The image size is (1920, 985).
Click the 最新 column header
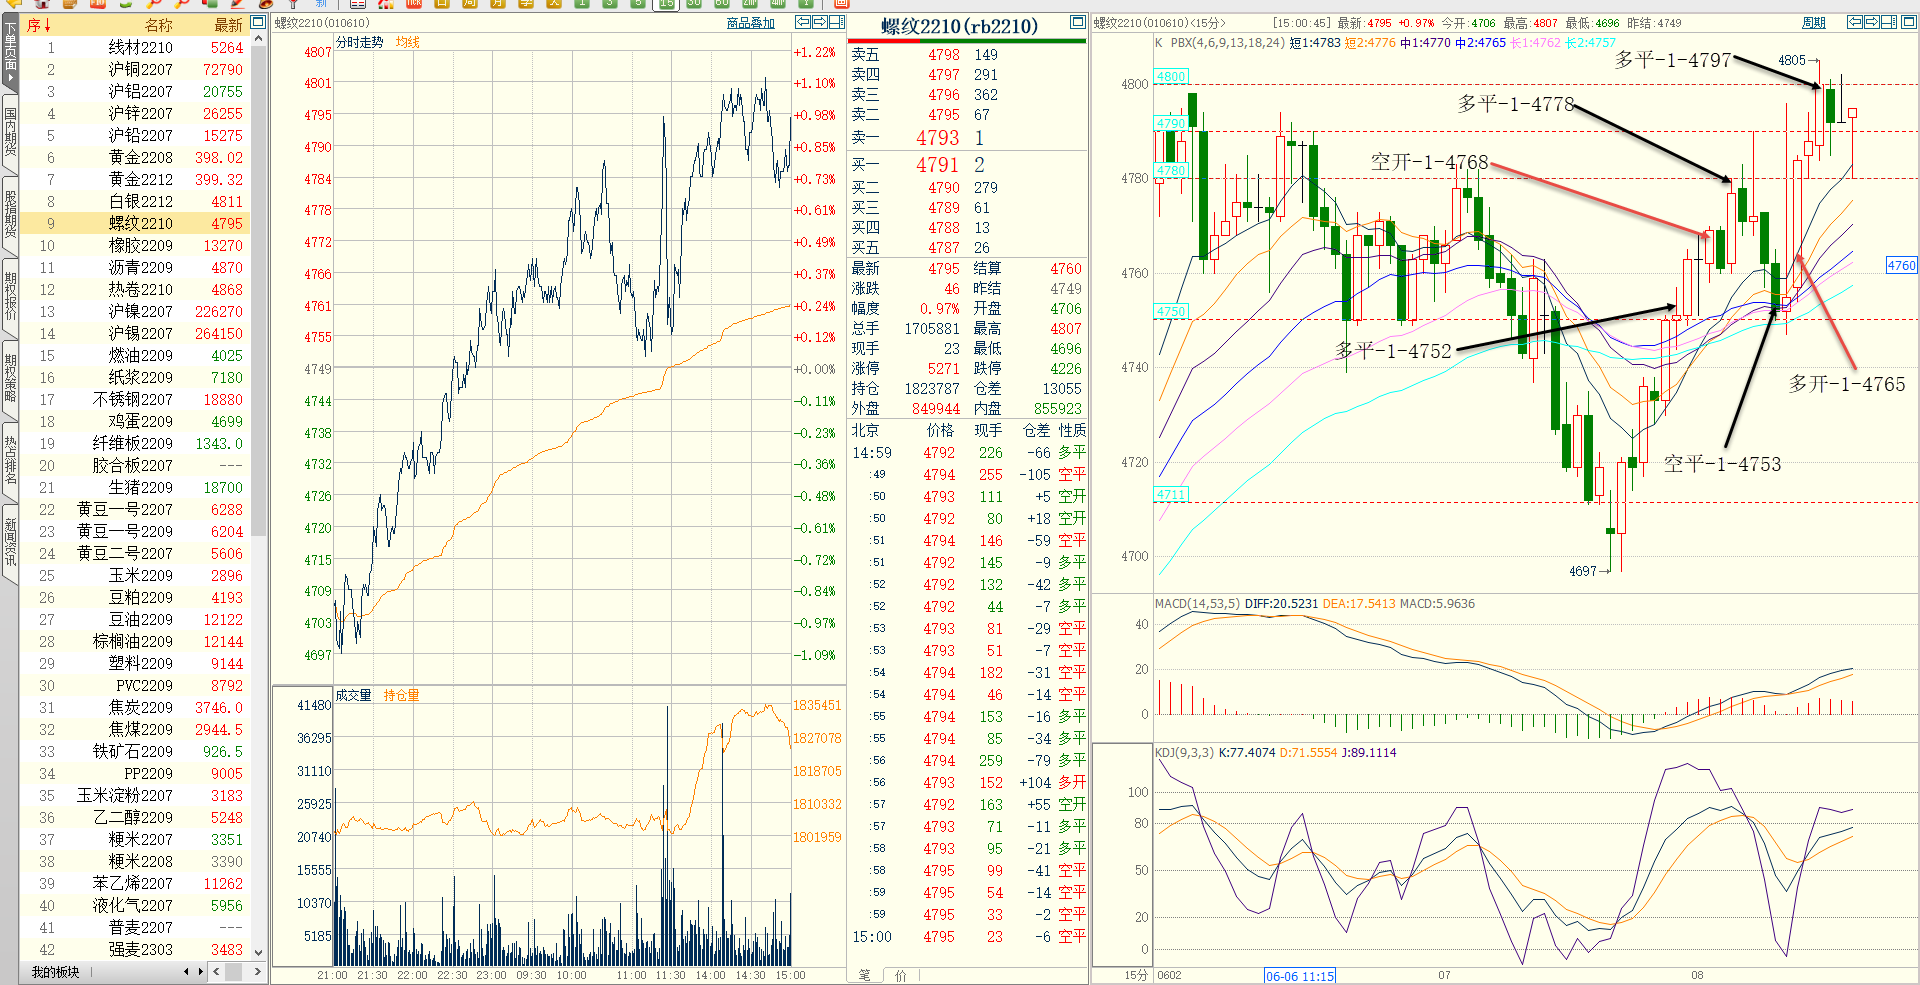click(x=228, y=25)
